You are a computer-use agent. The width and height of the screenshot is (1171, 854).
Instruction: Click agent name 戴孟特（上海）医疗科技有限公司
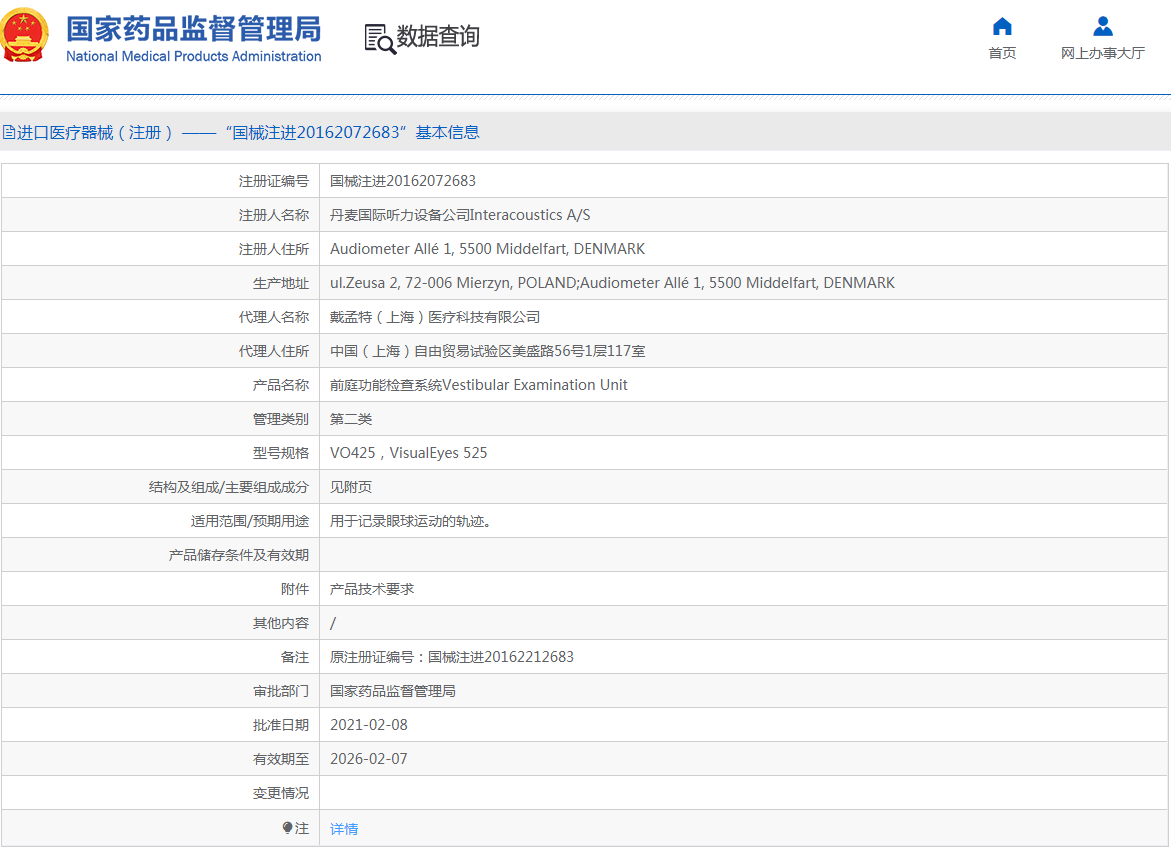(435, 317)
